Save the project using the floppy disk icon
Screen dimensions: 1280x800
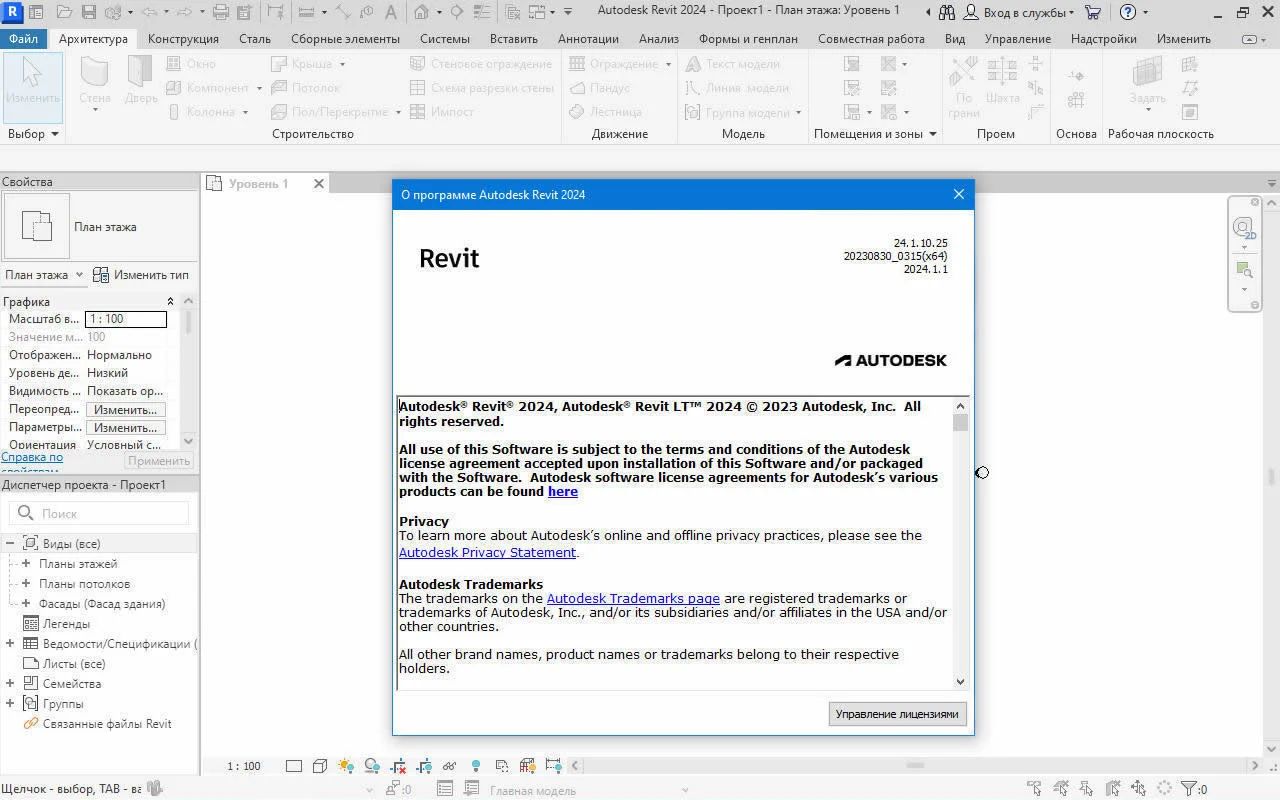click(88, 12)
